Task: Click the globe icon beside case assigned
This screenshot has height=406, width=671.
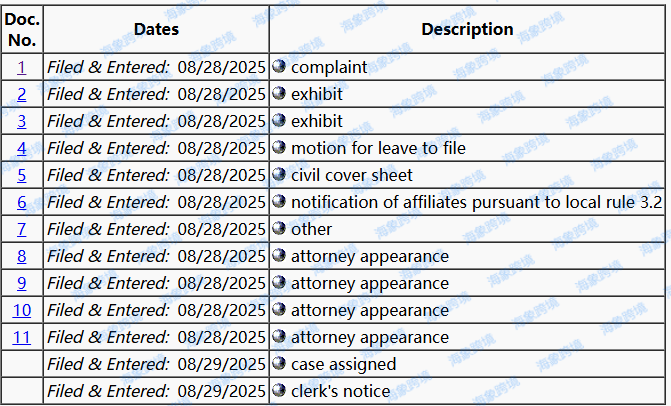Action: click(x=279, y=364)
